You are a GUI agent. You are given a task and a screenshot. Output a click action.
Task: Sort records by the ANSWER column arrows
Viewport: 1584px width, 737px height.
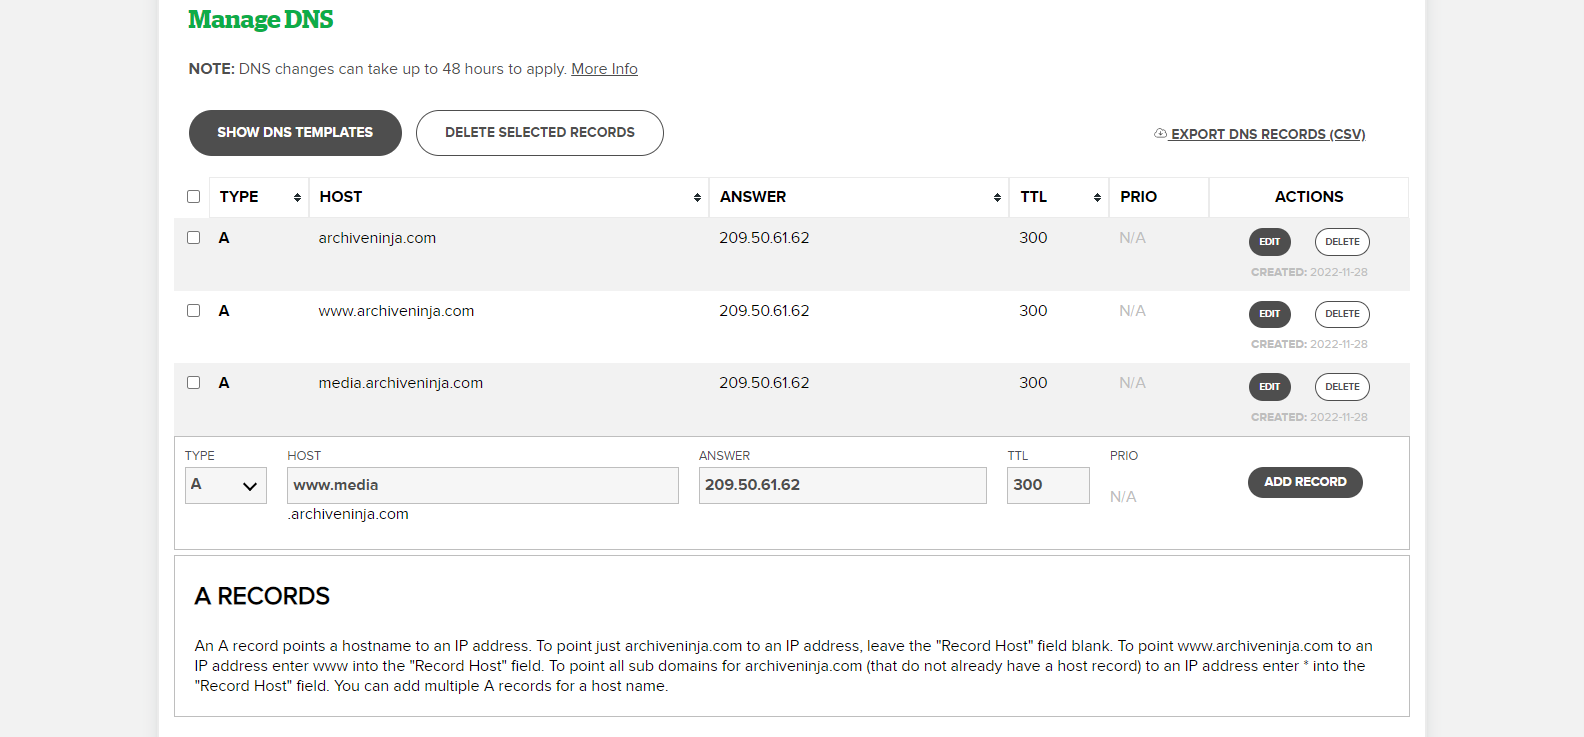coord(997,198)
